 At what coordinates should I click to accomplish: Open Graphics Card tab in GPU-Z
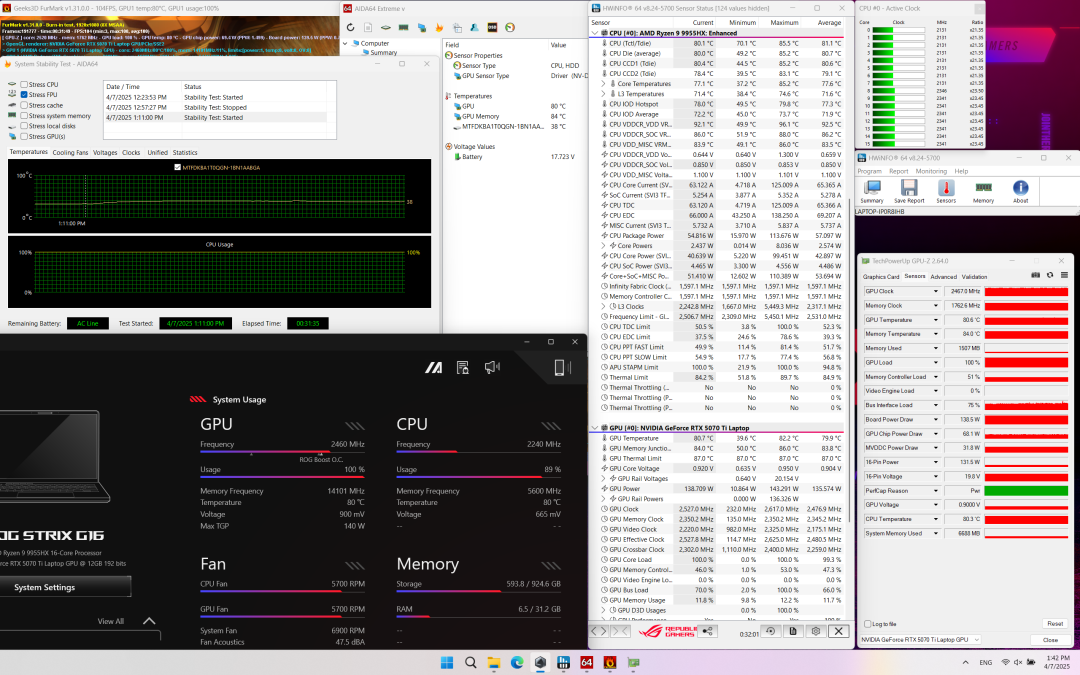pyautogui.click(x=881, y=277)
